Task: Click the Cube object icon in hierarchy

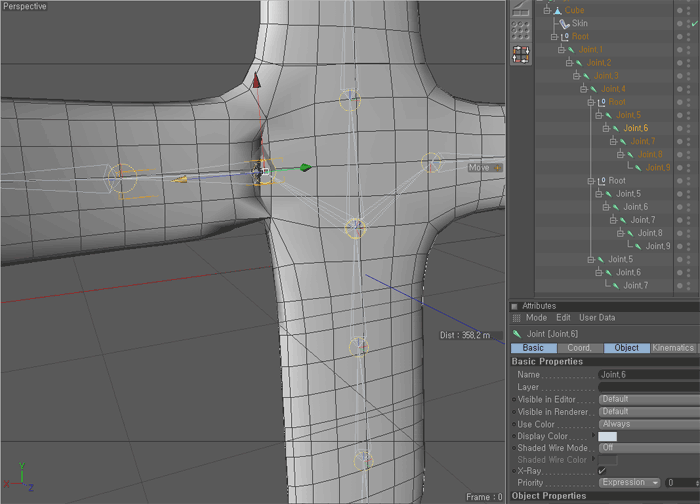Action: pos(555,10)
